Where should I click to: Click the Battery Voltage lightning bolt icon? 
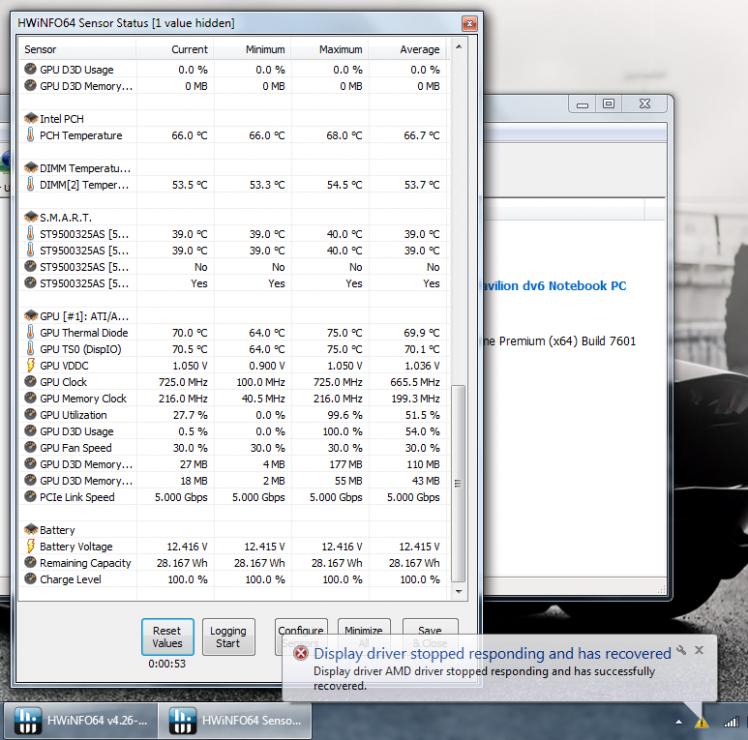click(30, 547)
